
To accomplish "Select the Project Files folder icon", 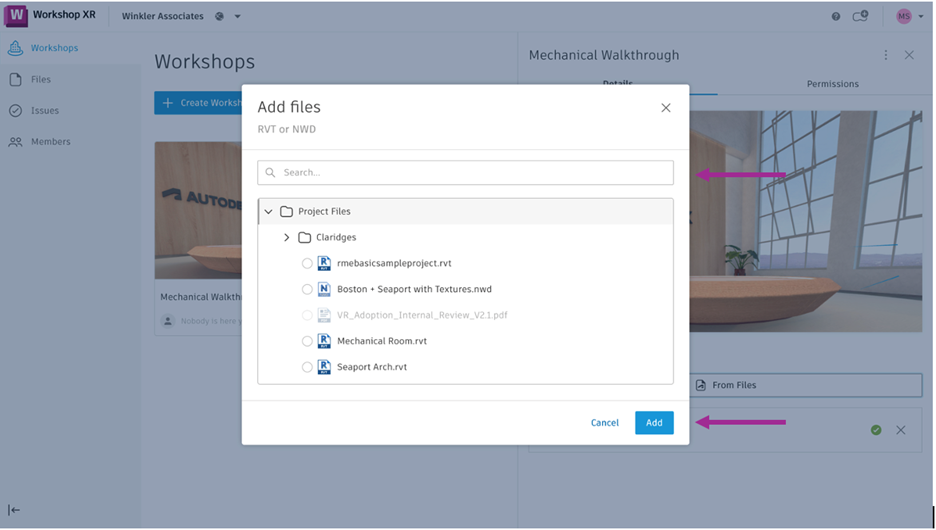I will [x=287, y=211].
